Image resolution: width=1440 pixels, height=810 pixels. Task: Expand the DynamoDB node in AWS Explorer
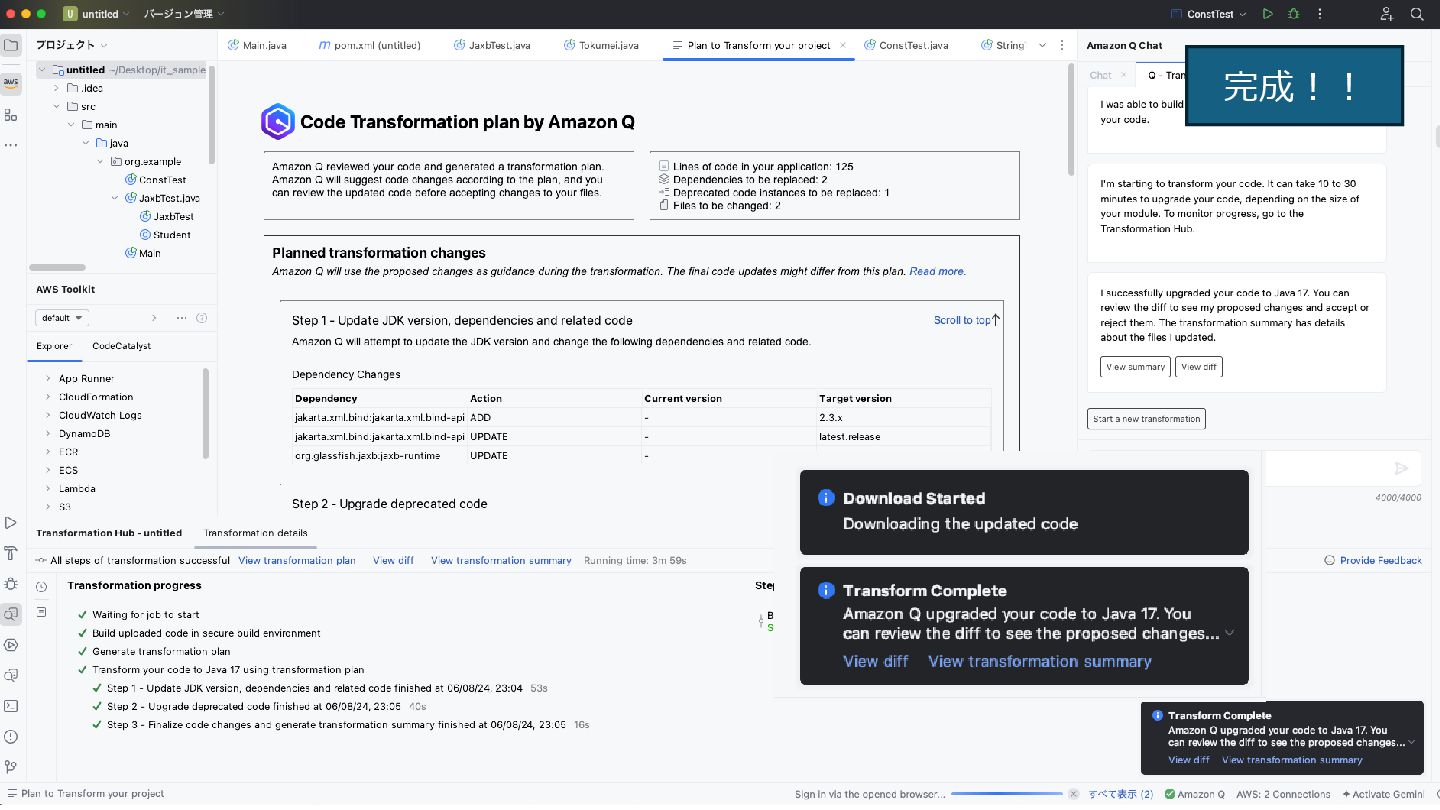[x=48, y=433]
